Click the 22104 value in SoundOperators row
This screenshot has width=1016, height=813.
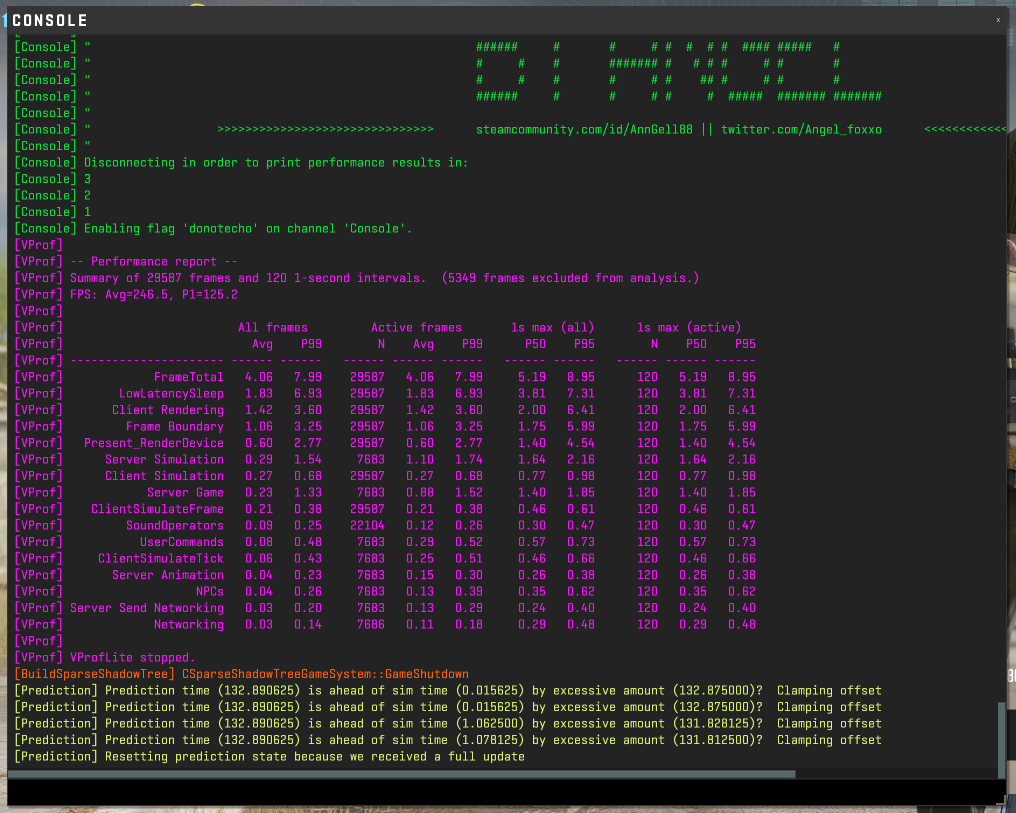point(367,525)
